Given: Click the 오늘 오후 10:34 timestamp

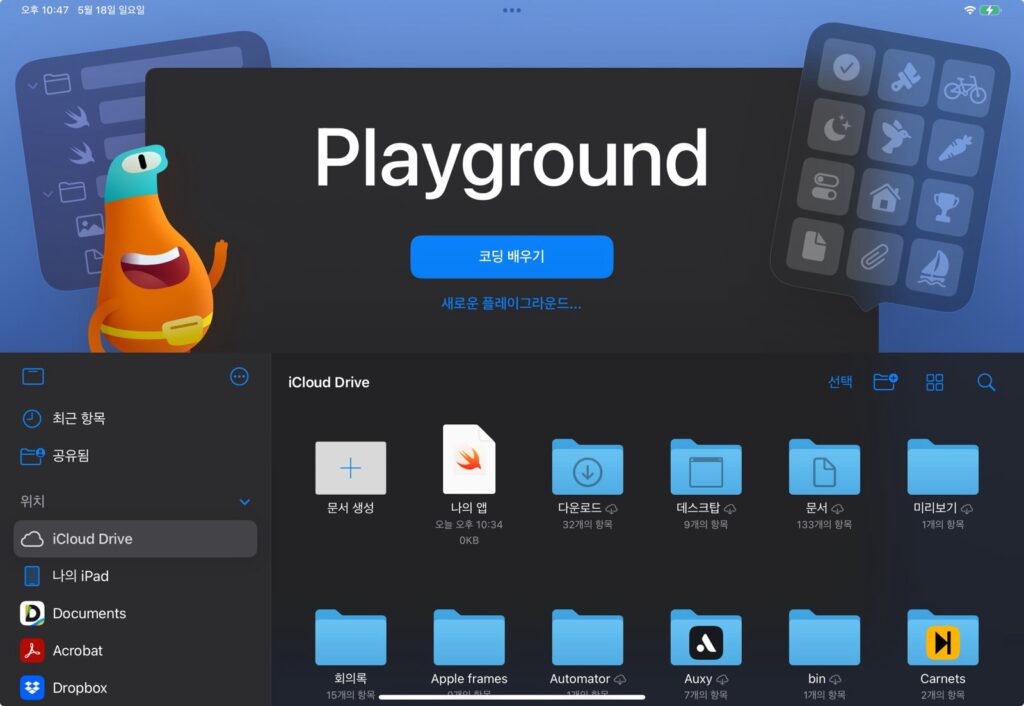Looking at the screenshot, I should (x=469, y=524).
